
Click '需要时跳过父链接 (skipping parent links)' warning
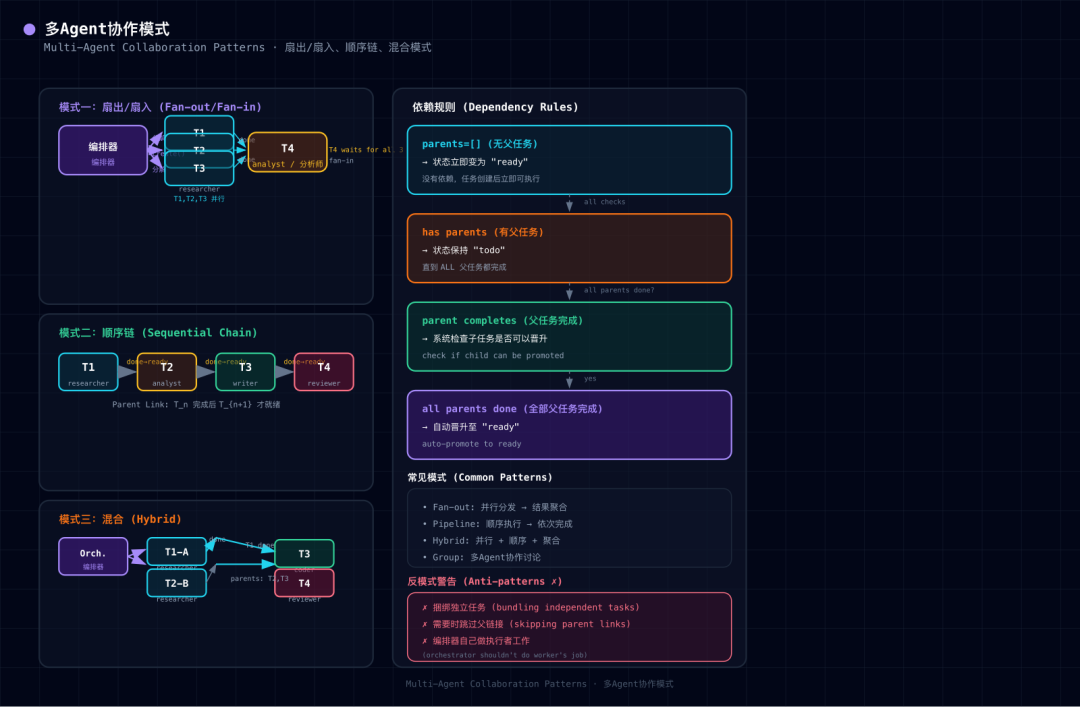526,624
